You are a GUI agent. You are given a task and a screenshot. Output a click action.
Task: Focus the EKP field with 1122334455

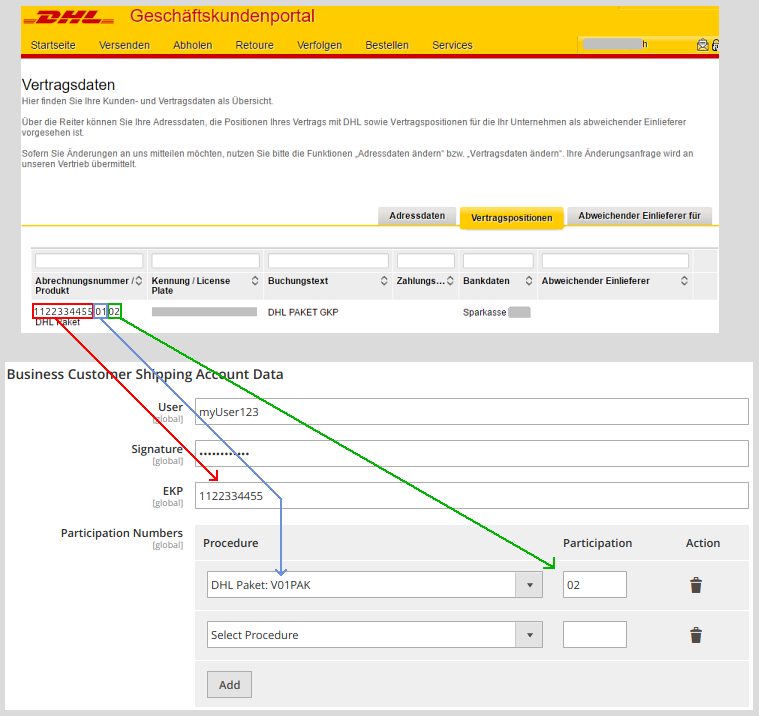472,496
